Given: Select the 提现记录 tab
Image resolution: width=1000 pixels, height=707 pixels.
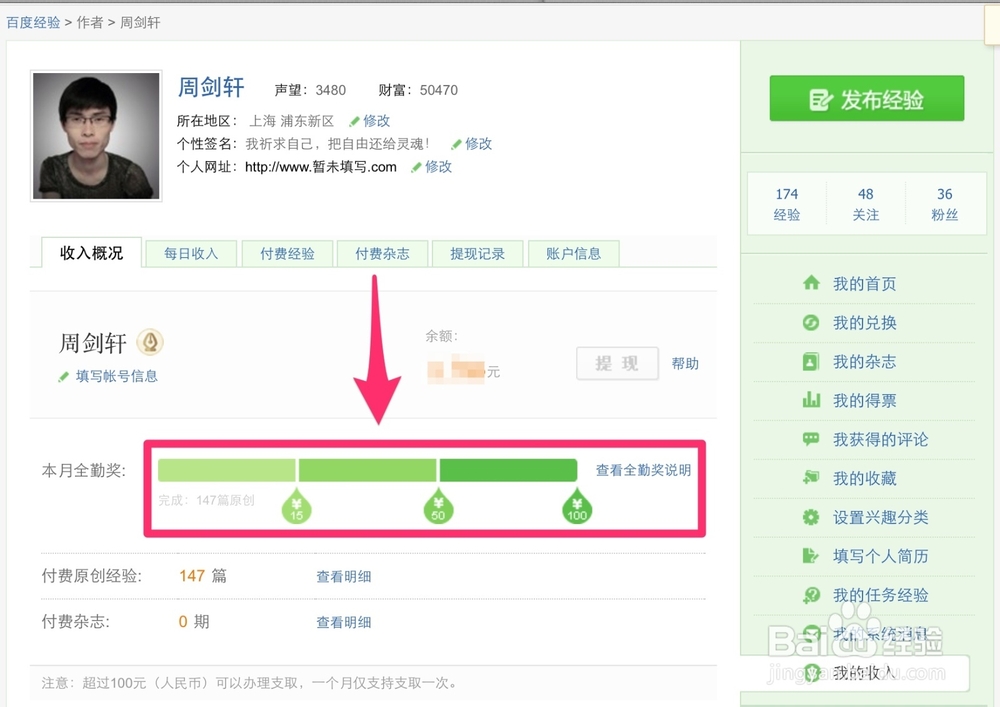Looking at the screenshot, I should [477, 254].
